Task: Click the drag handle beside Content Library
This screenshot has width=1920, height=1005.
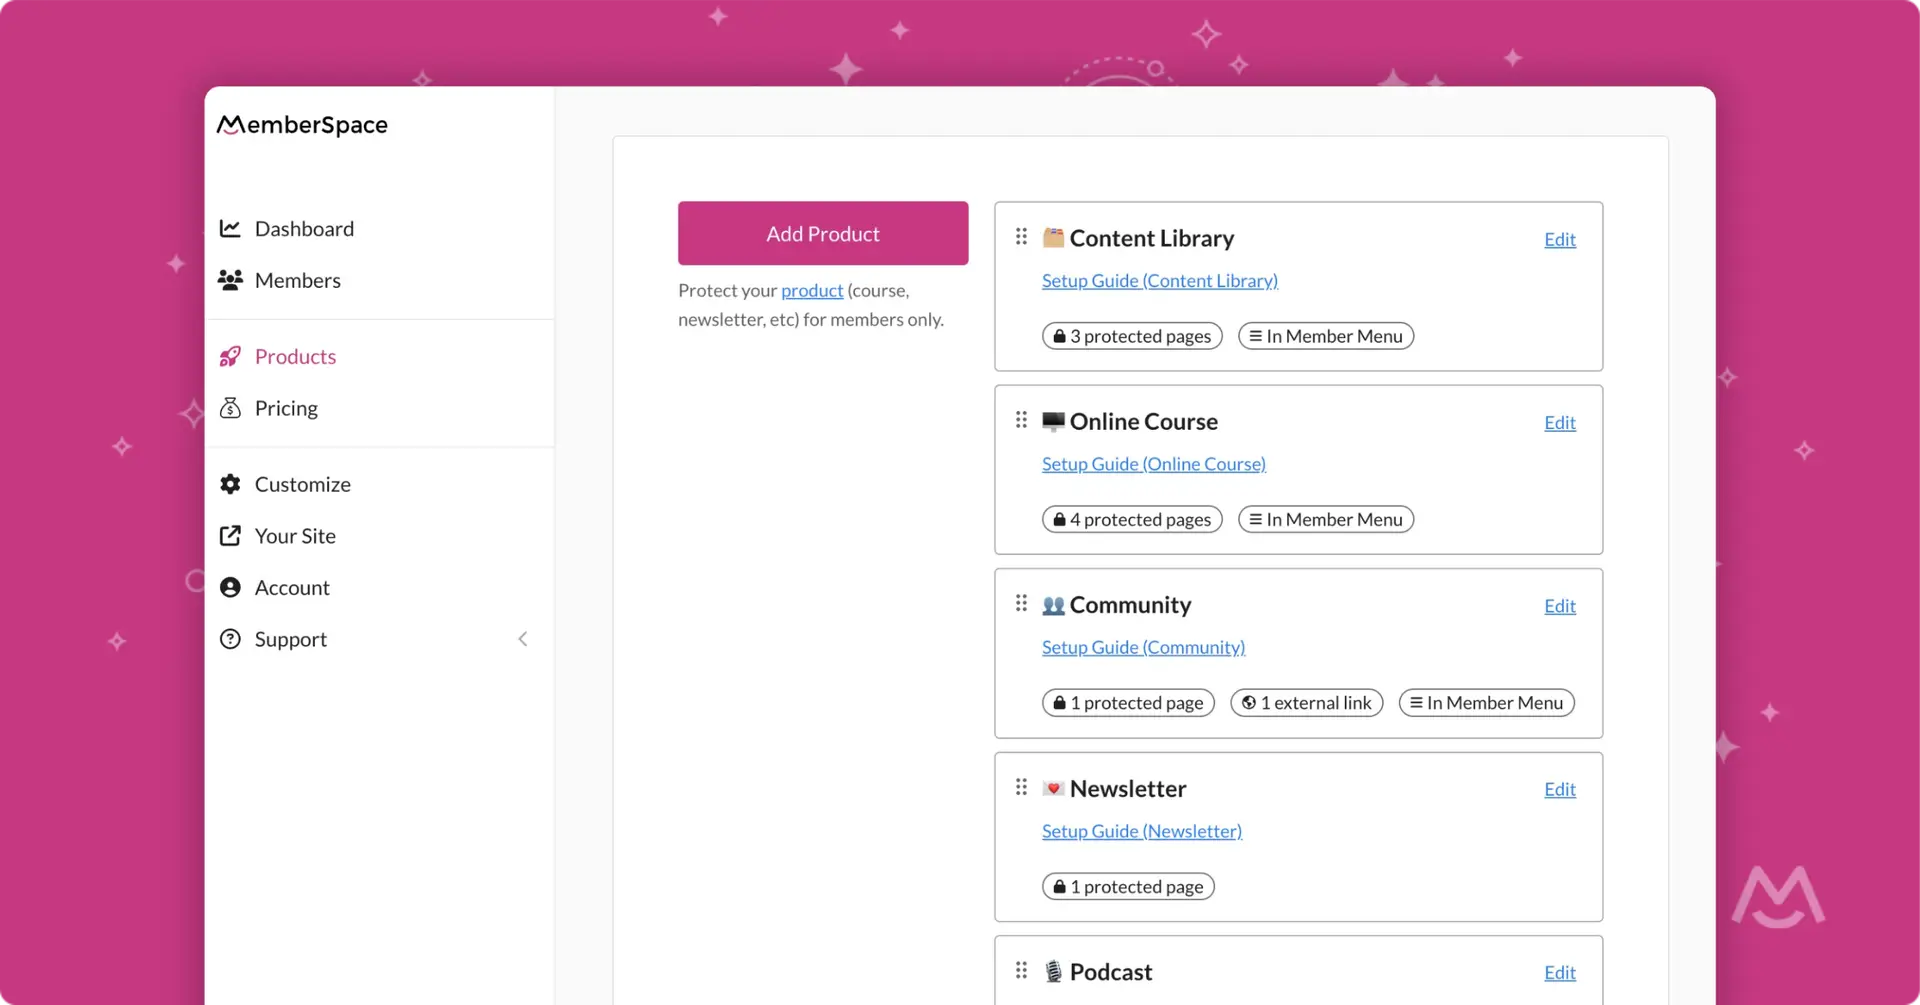Action: pyautogui.click(x=1021, y=237)
